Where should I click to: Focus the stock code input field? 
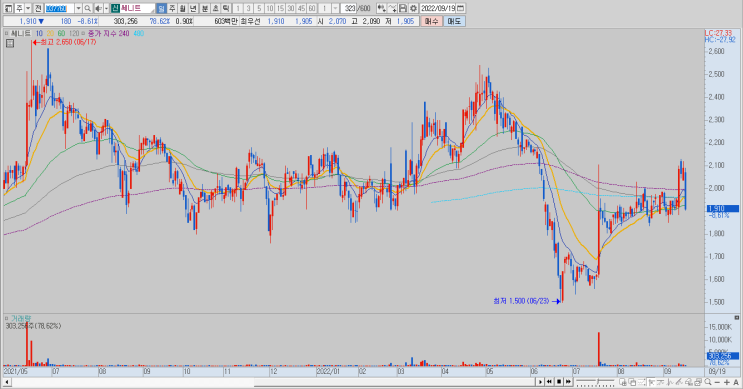click(x=59, y=9)
